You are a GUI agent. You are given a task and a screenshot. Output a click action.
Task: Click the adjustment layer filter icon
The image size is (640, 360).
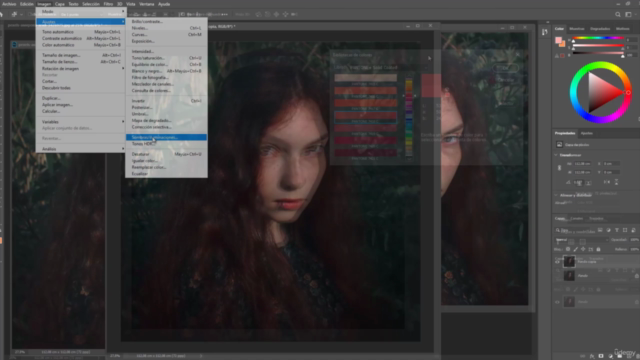point(608,230)
